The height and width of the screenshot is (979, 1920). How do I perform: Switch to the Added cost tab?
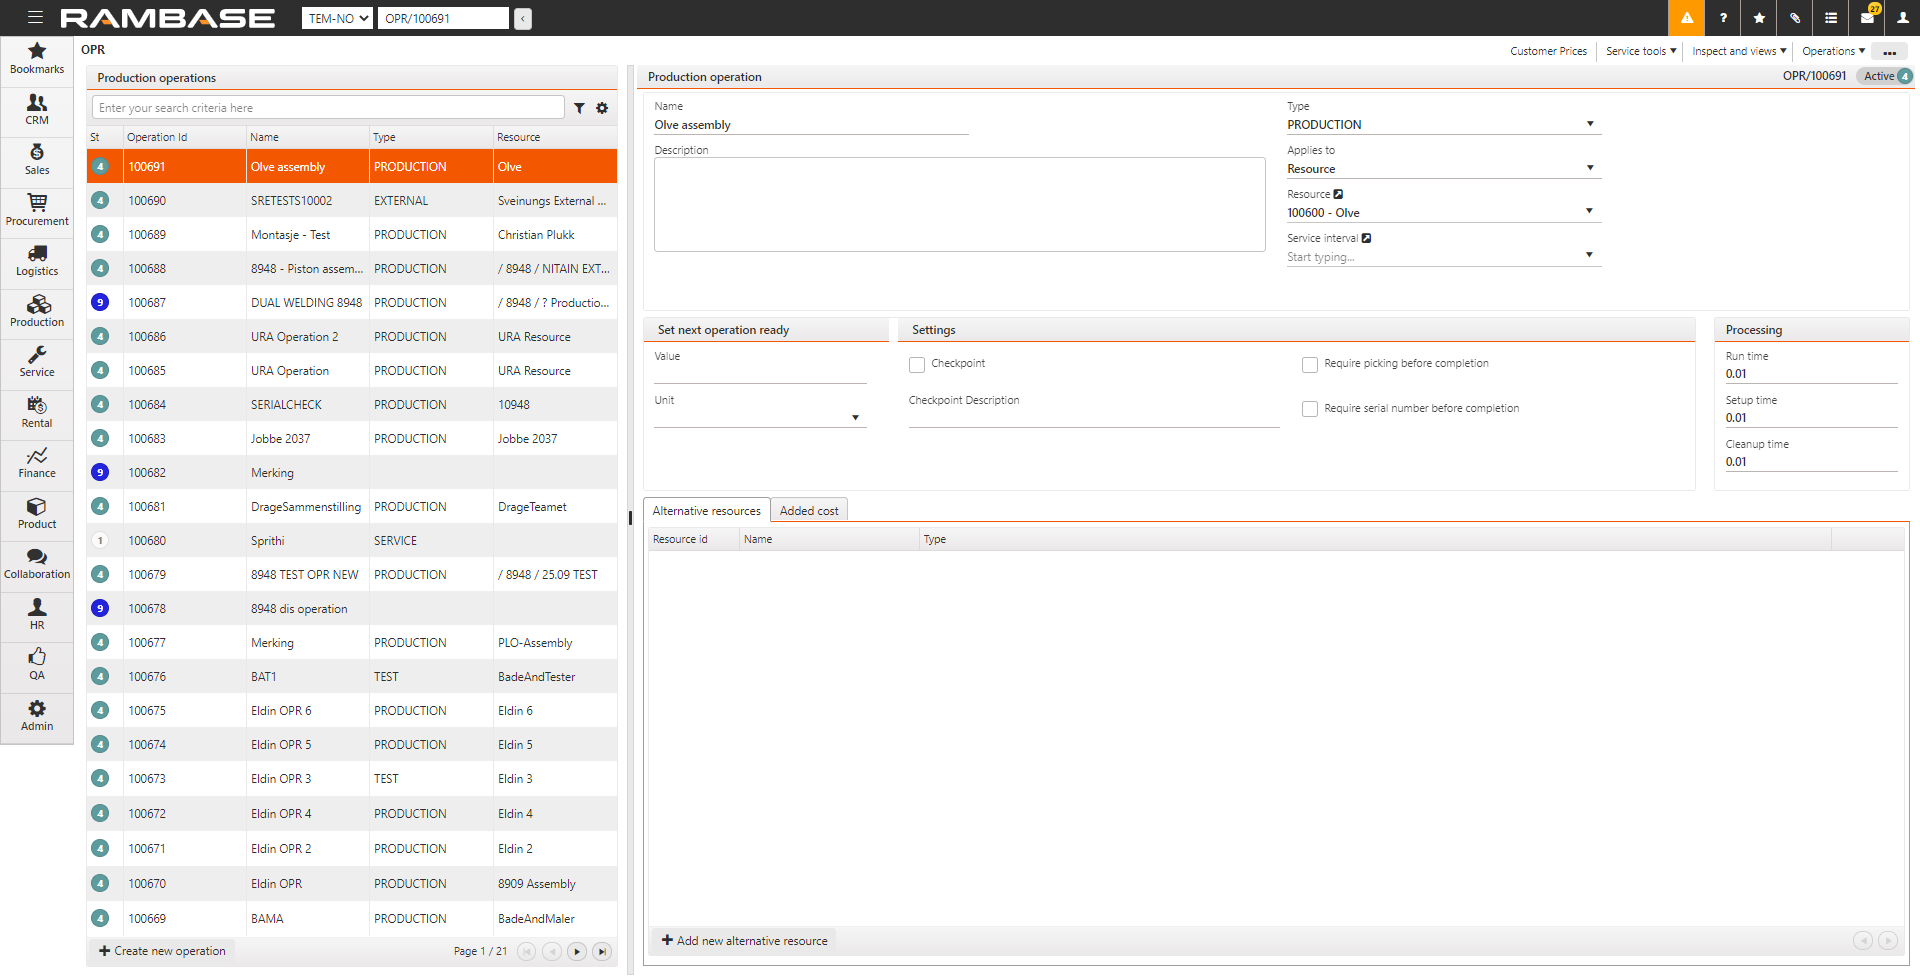click(809, 511)
